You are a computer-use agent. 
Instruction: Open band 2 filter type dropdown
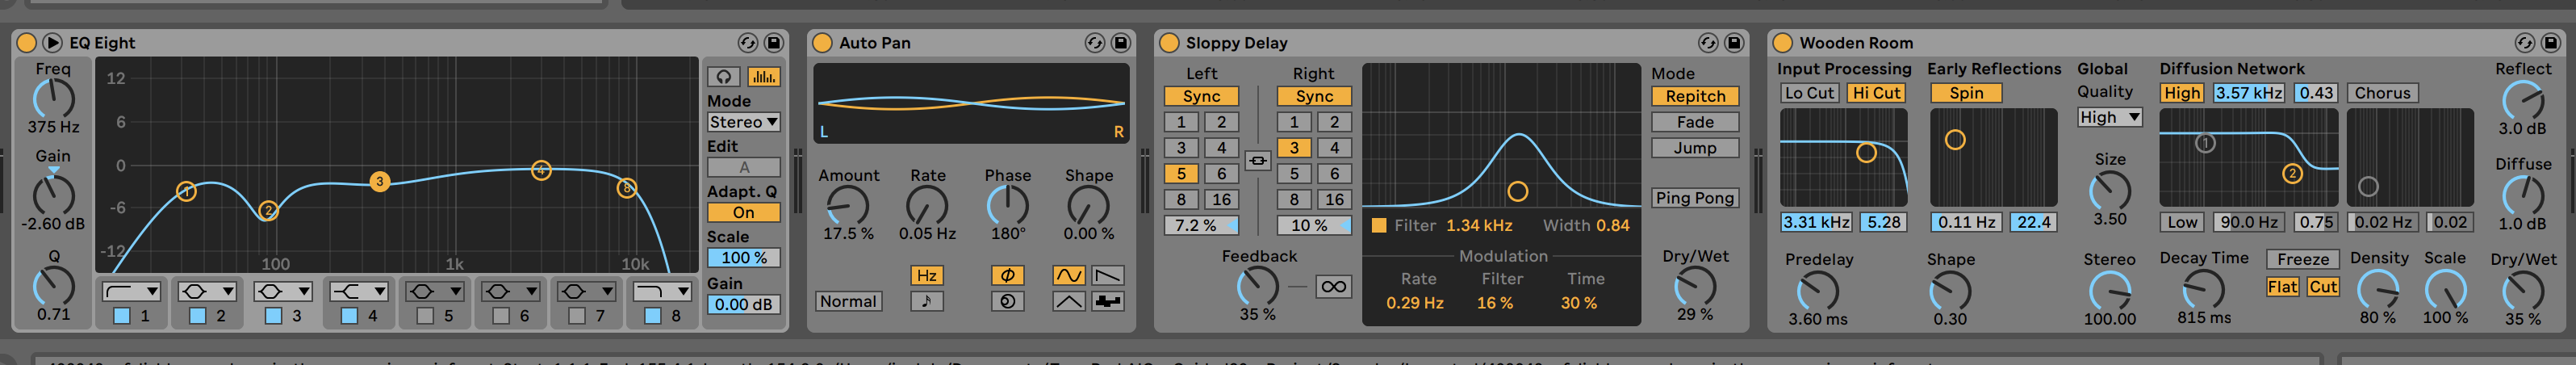click(x=207, y=291)
